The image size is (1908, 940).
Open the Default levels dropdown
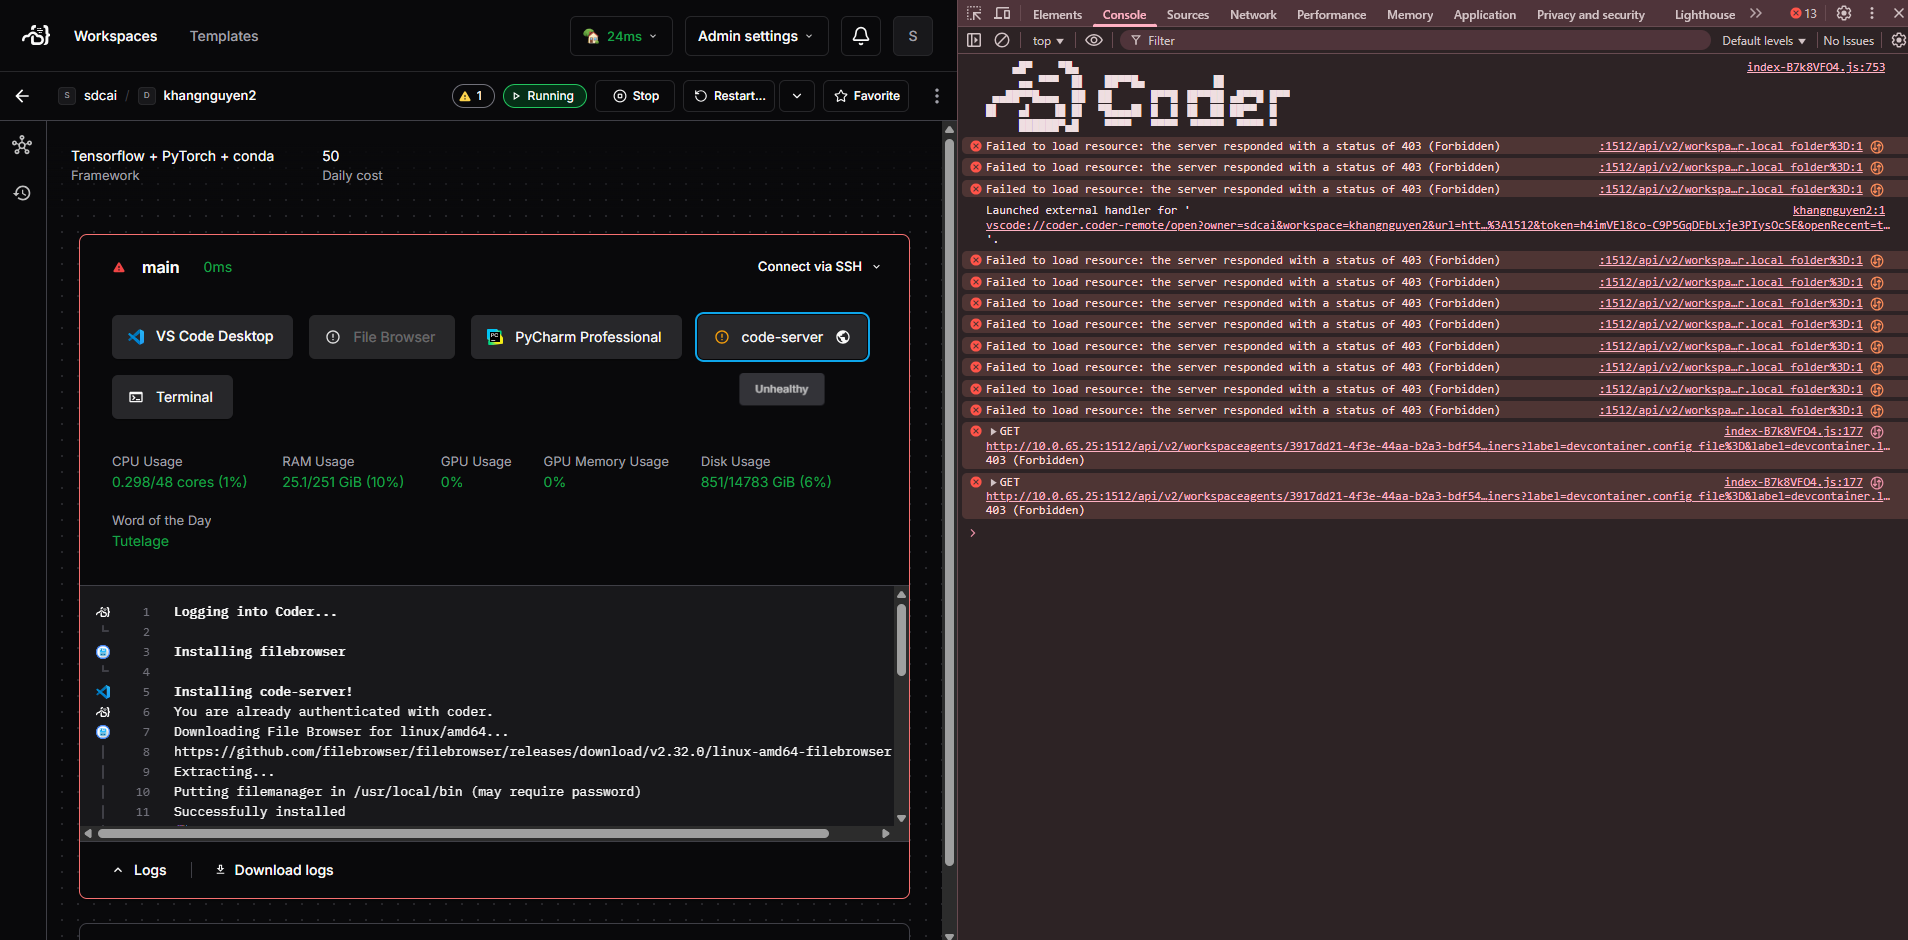tap(1764, 41)
